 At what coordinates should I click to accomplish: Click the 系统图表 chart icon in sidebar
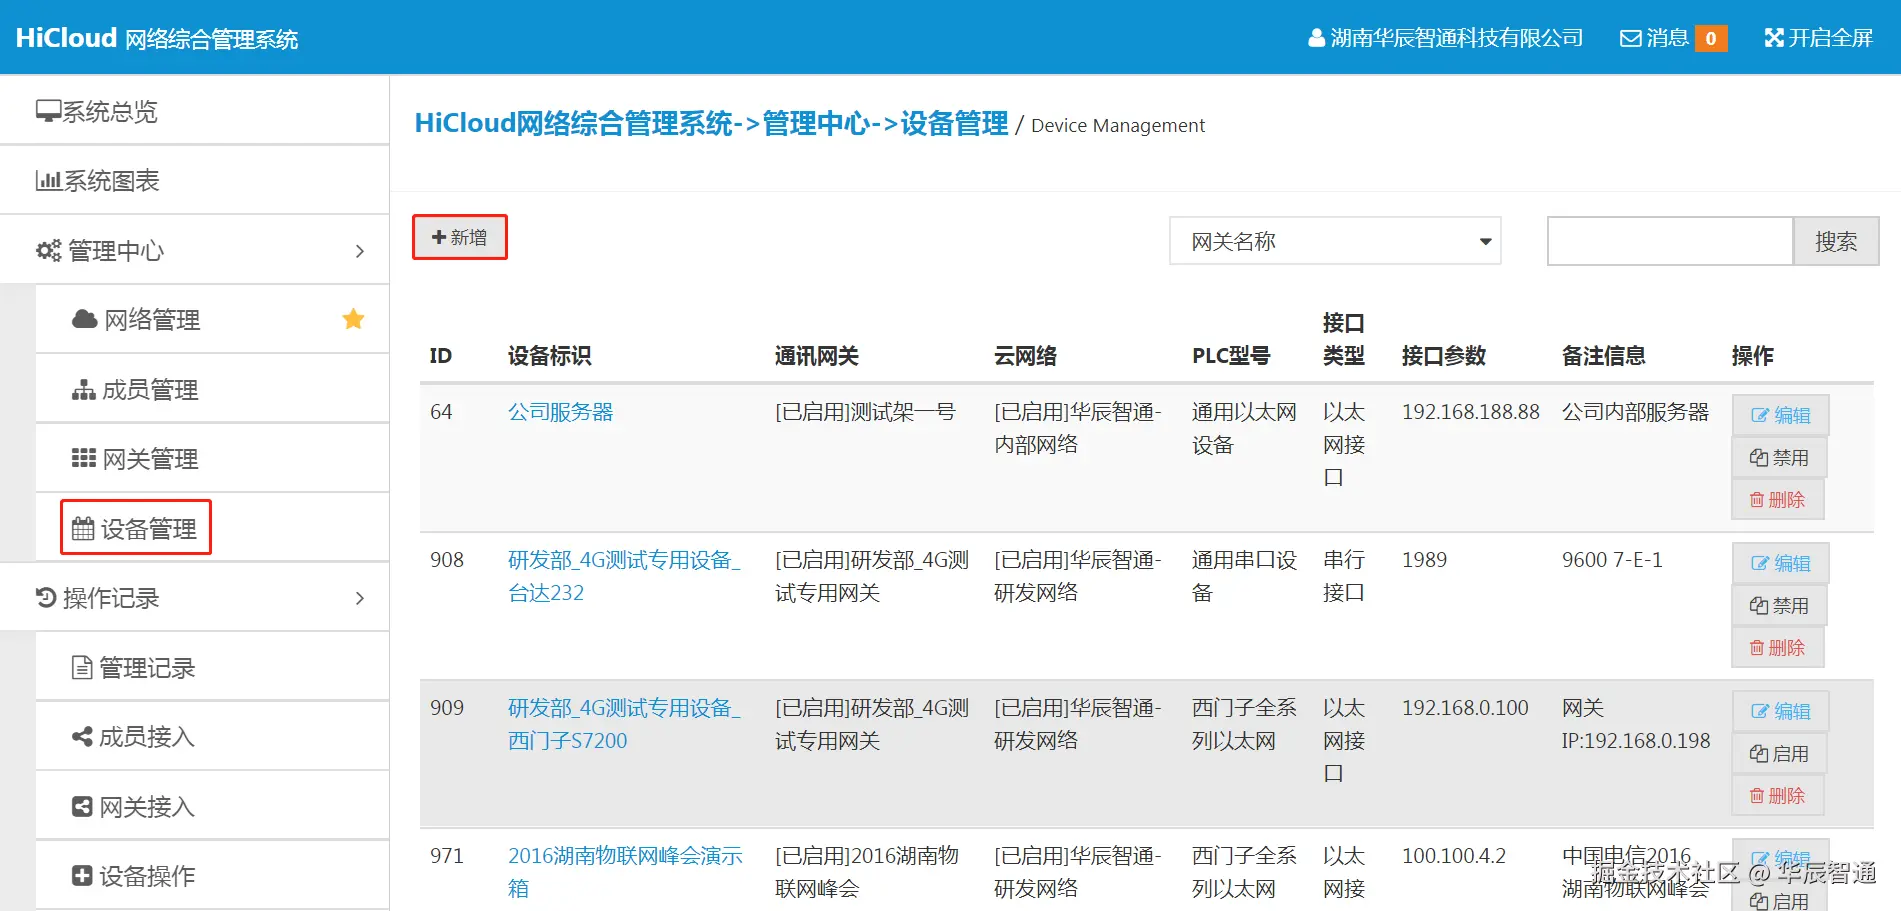point(47,180)
